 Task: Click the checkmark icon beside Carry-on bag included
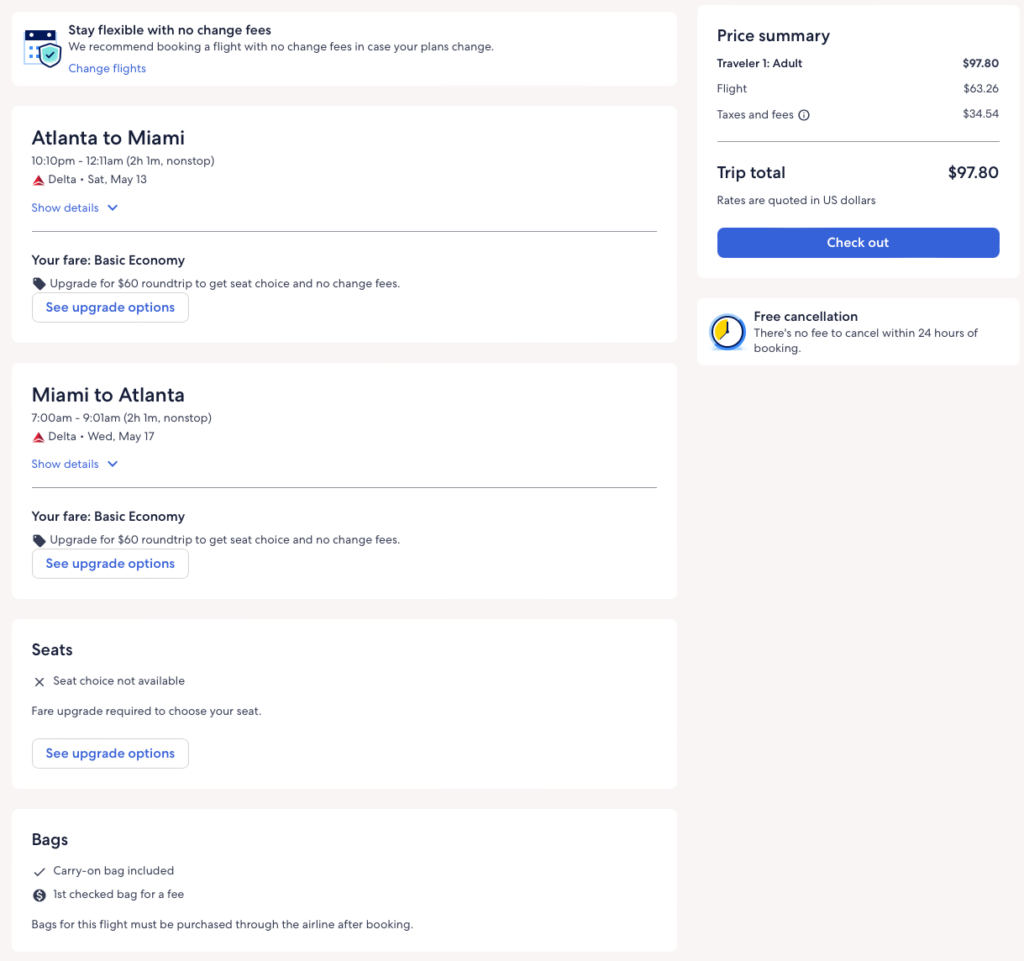coord(39,872)
